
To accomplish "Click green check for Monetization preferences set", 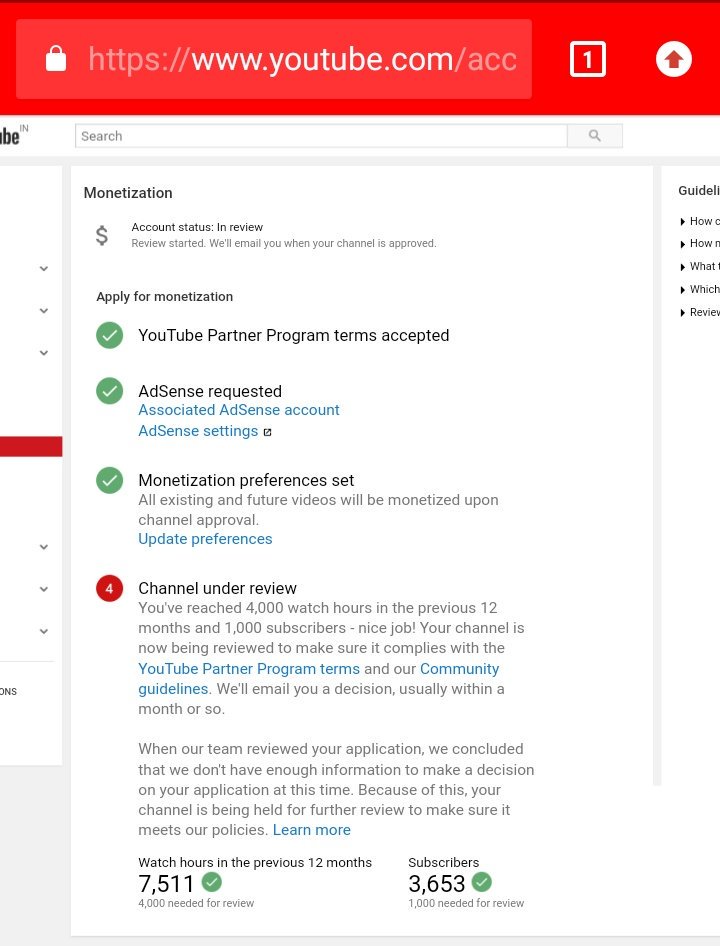I will coord(109,480).
